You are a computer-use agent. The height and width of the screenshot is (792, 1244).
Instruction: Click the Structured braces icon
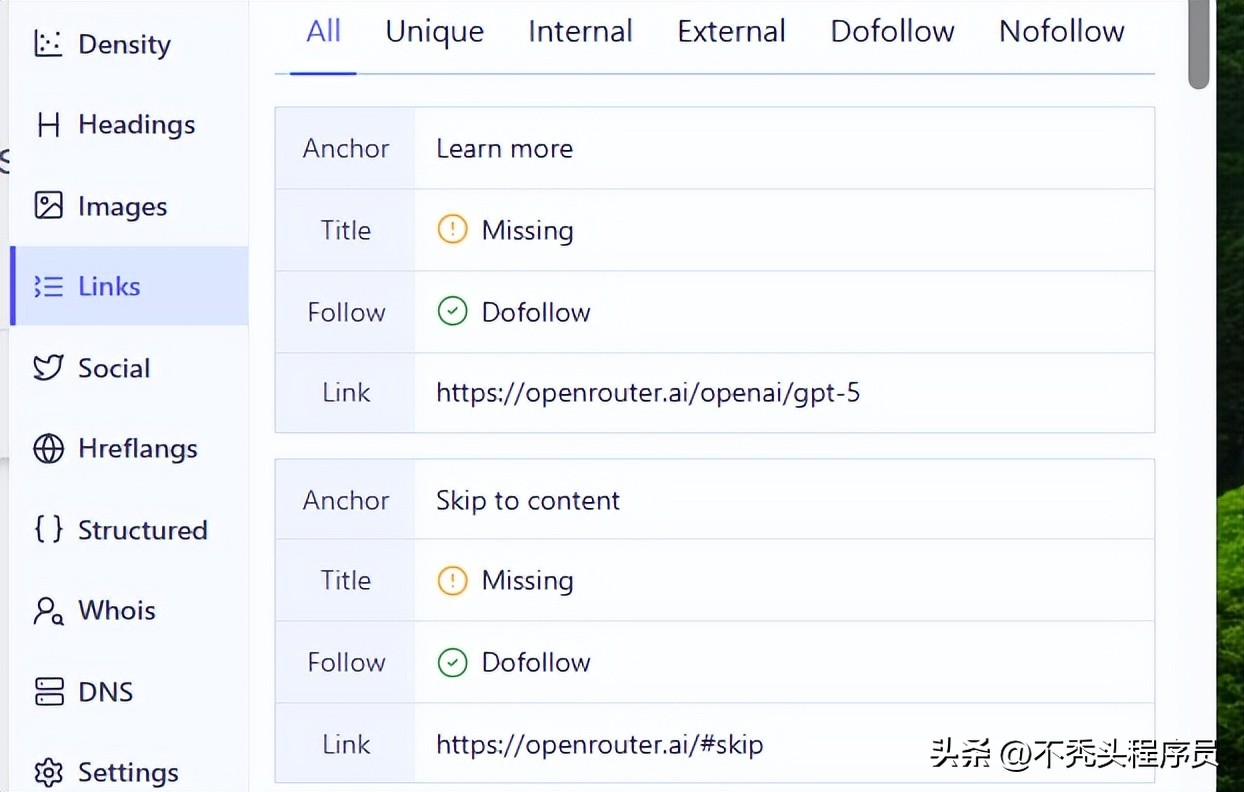pyautogui.click(x=48, y=529)
